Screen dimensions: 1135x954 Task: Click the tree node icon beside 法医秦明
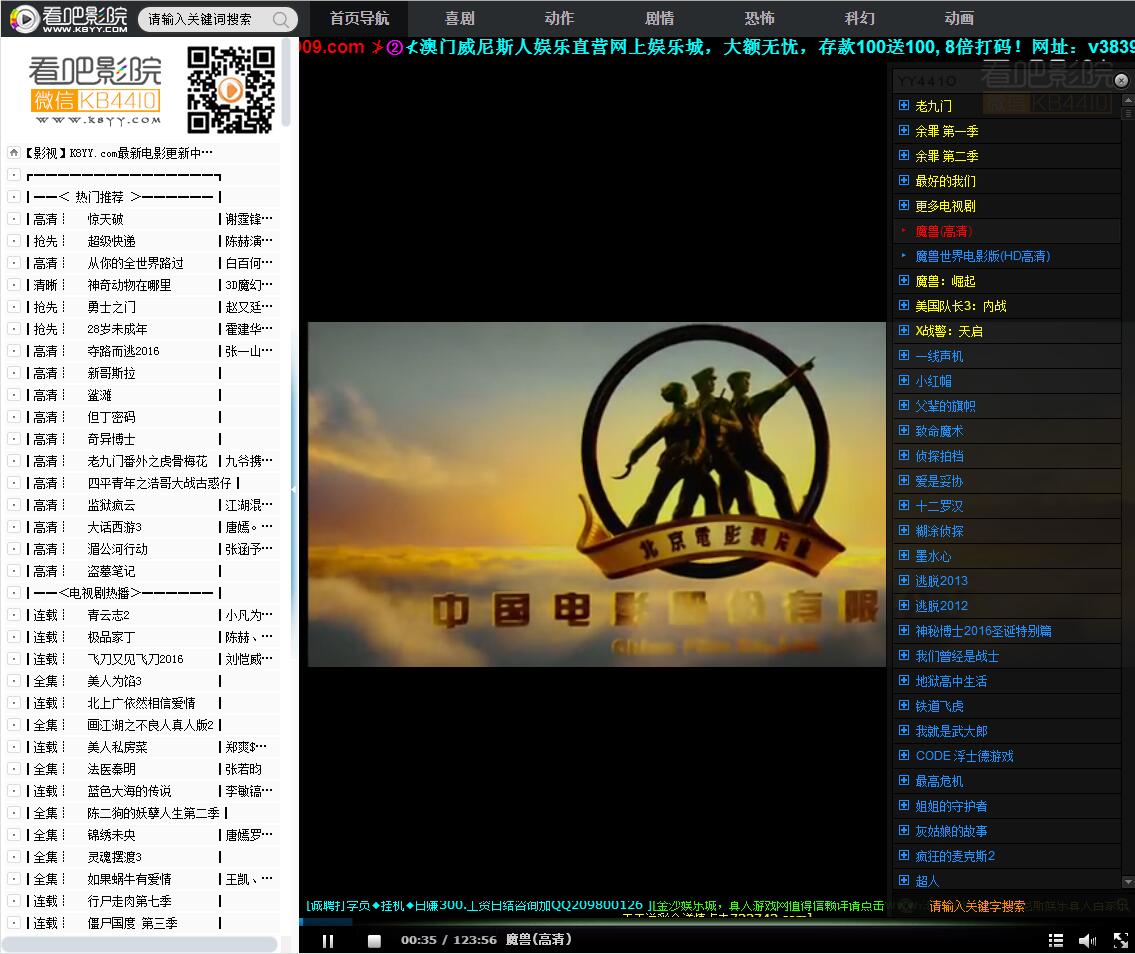tap(14, 769)
